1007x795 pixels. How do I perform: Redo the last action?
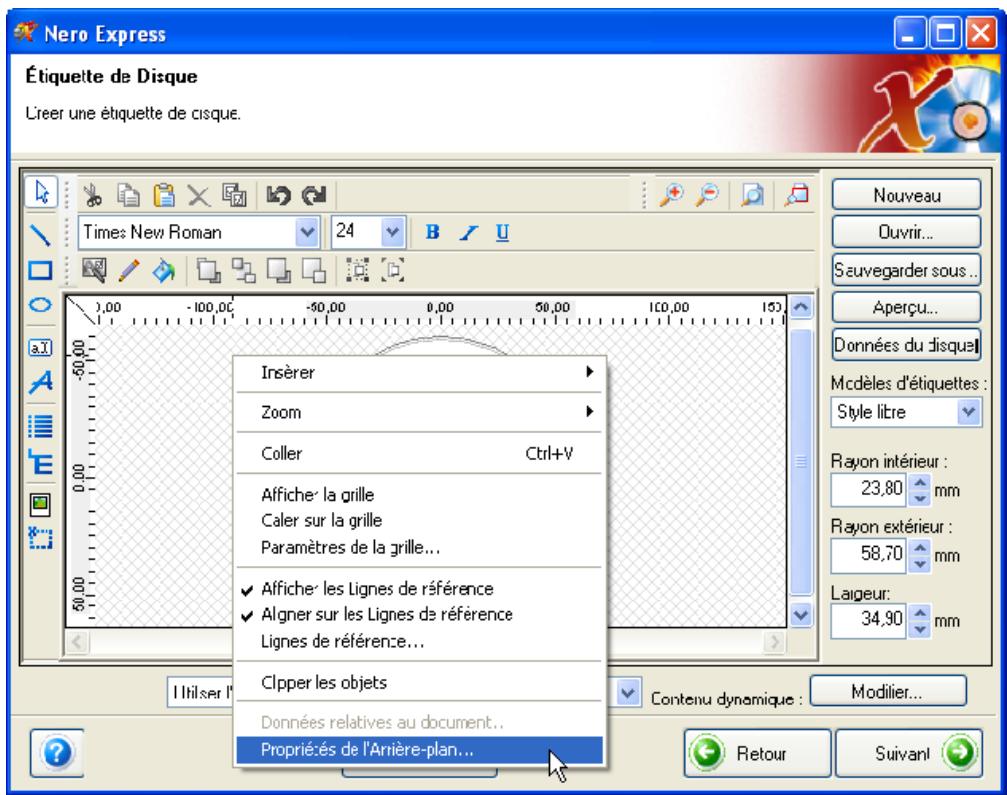(x=314, y=195)
